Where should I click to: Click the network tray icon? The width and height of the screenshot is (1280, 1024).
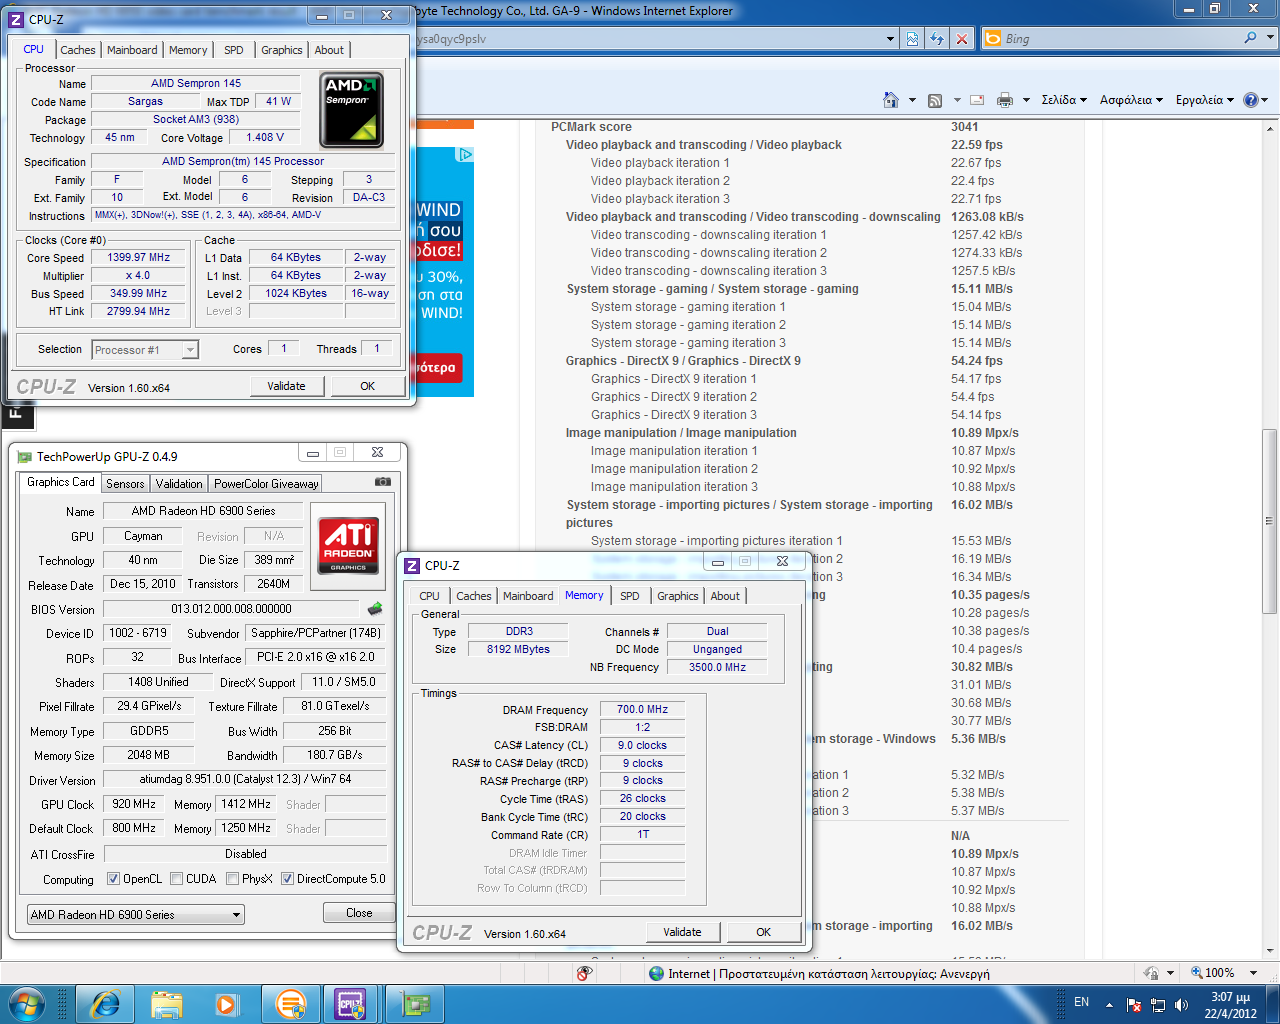point(1158,1004)
